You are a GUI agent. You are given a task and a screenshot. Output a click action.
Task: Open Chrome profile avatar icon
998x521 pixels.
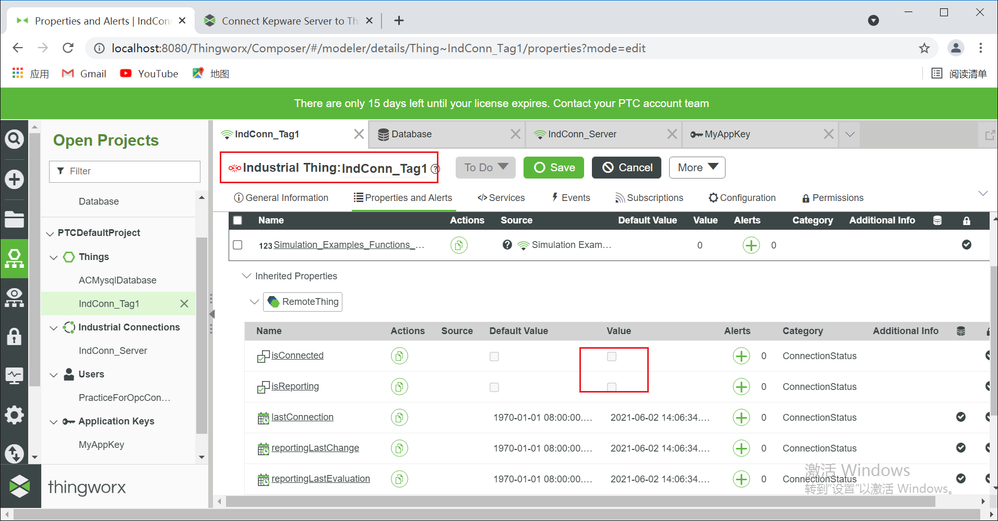[955, 48]
